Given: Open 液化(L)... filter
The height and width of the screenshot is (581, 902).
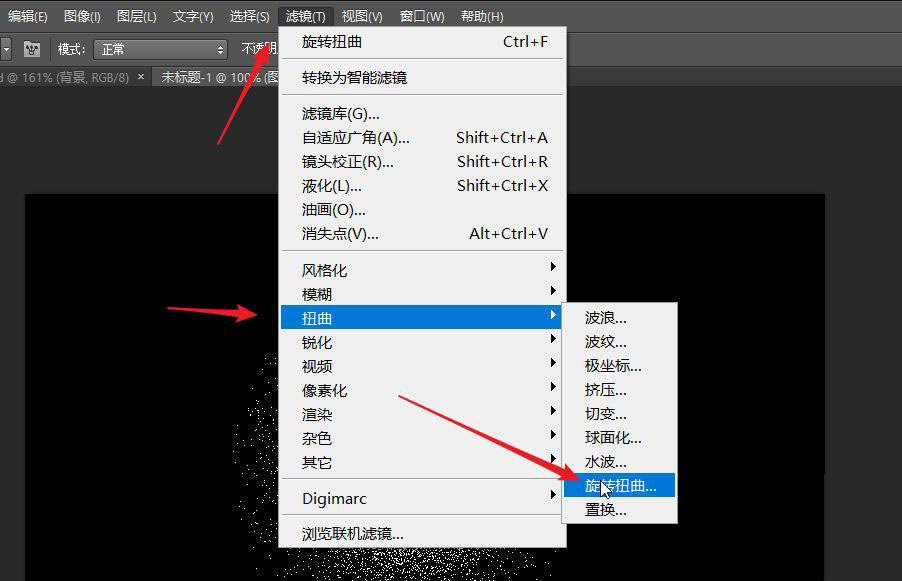Looking at the screenshot, I should [x=422, y=186].
